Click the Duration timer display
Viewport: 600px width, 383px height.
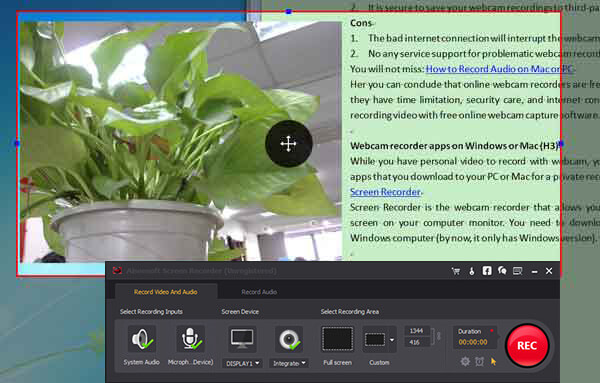click(474, 337)
